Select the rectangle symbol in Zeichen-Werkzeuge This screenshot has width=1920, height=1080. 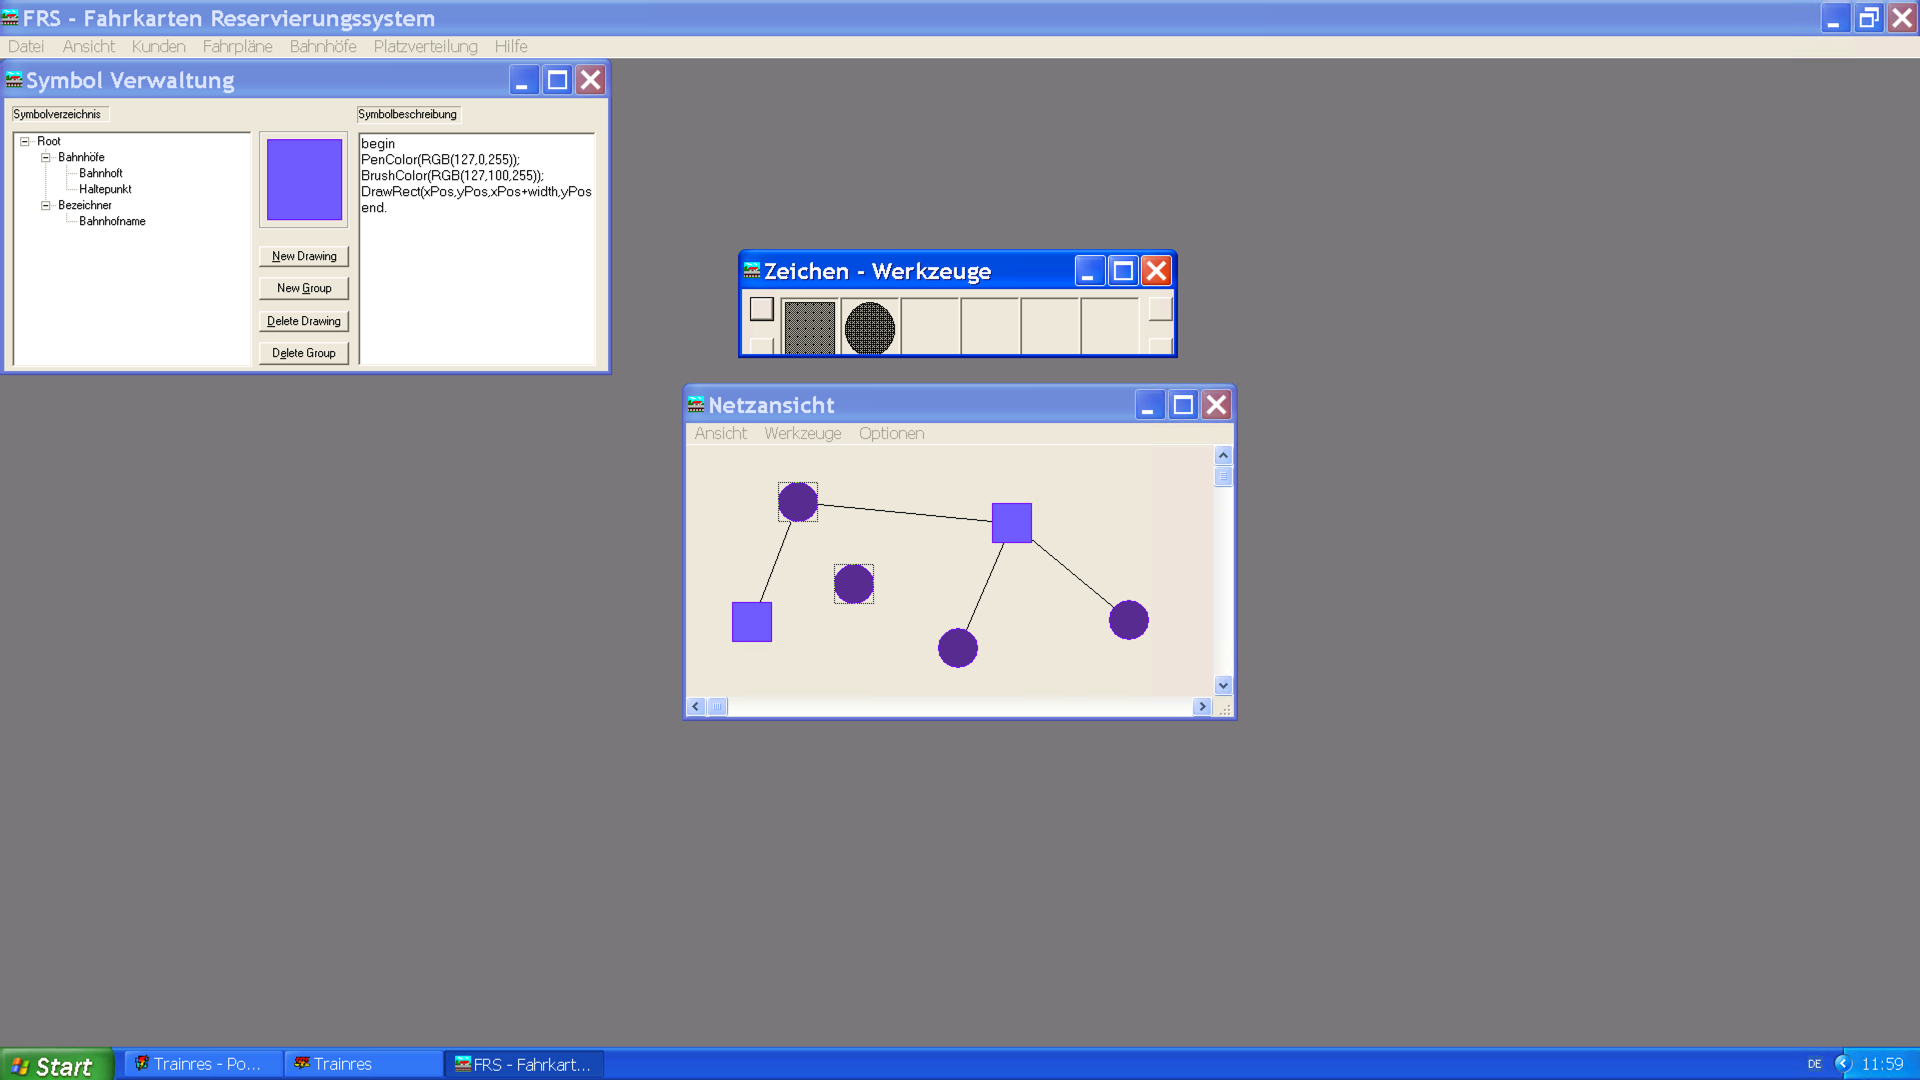809,327
